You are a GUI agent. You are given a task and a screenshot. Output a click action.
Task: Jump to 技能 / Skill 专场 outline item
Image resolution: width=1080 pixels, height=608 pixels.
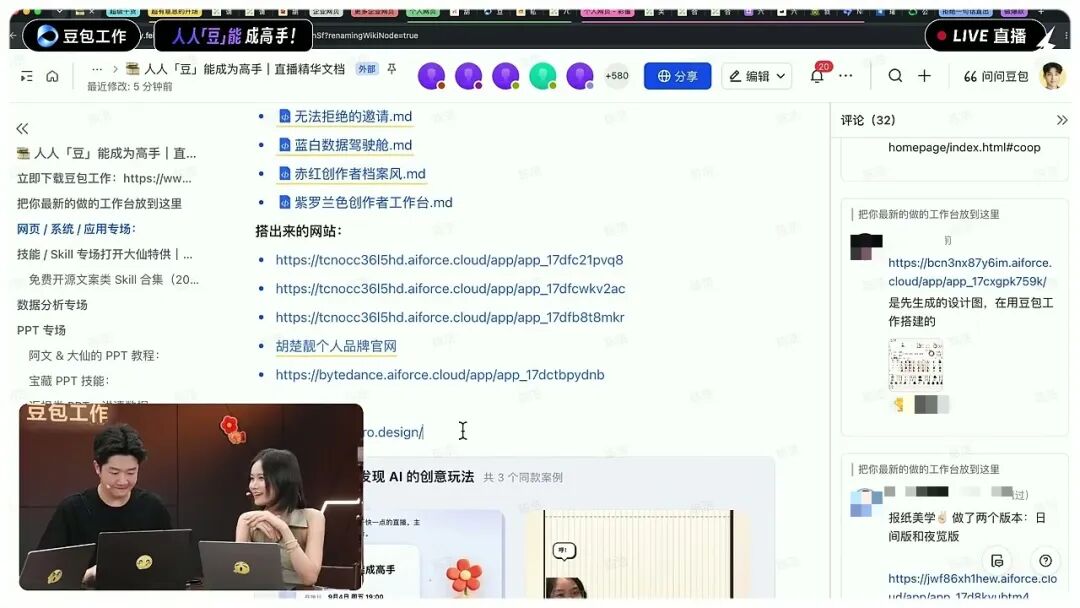(x=105, y=254)
